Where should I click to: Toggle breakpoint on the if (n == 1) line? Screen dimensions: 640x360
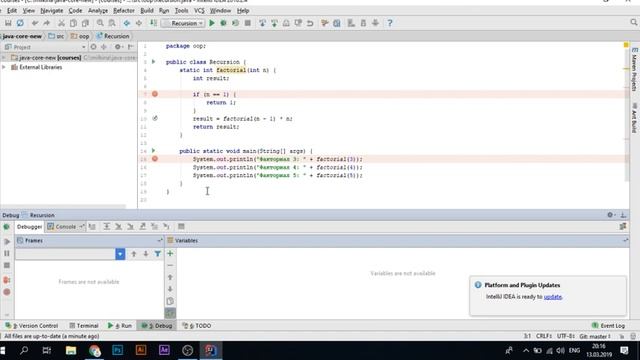coord(155,94)
